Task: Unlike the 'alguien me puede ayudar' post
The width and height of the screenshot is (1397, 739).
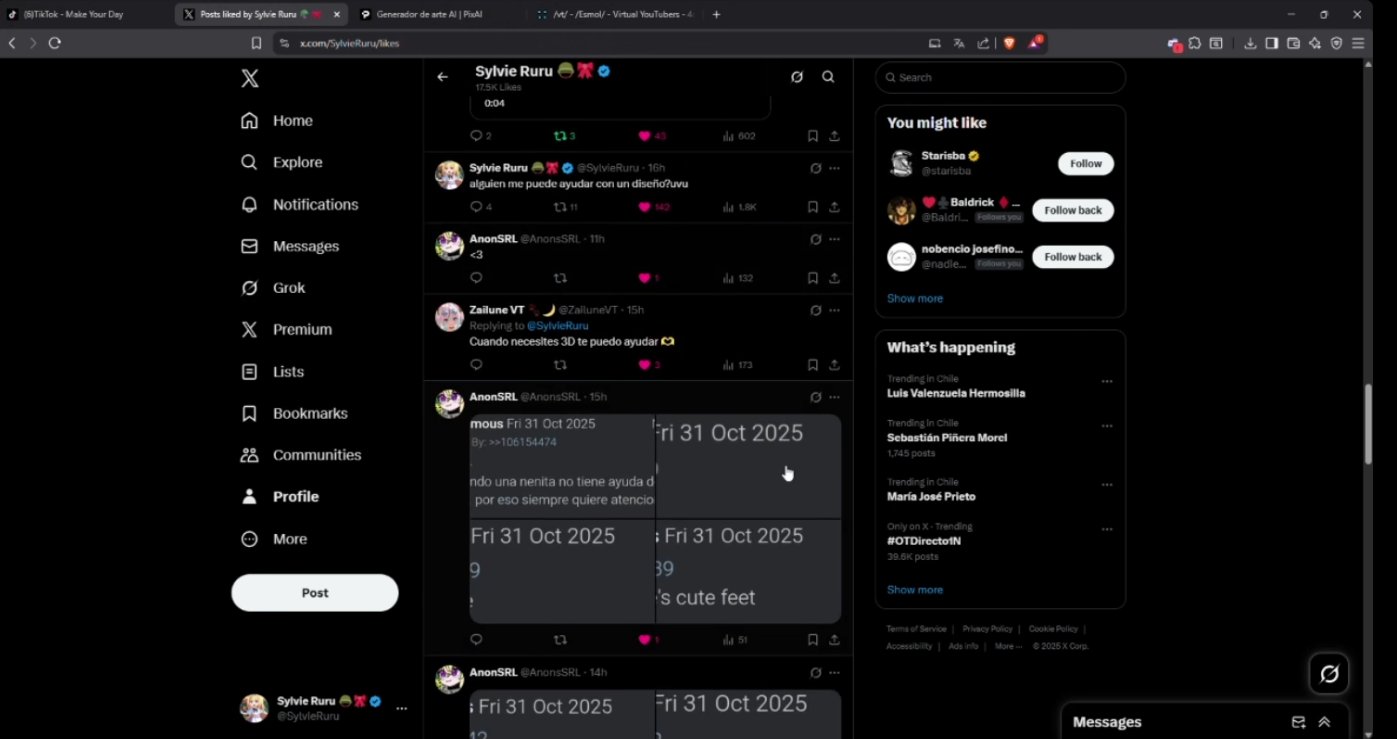Action: (x=645, y=207)
